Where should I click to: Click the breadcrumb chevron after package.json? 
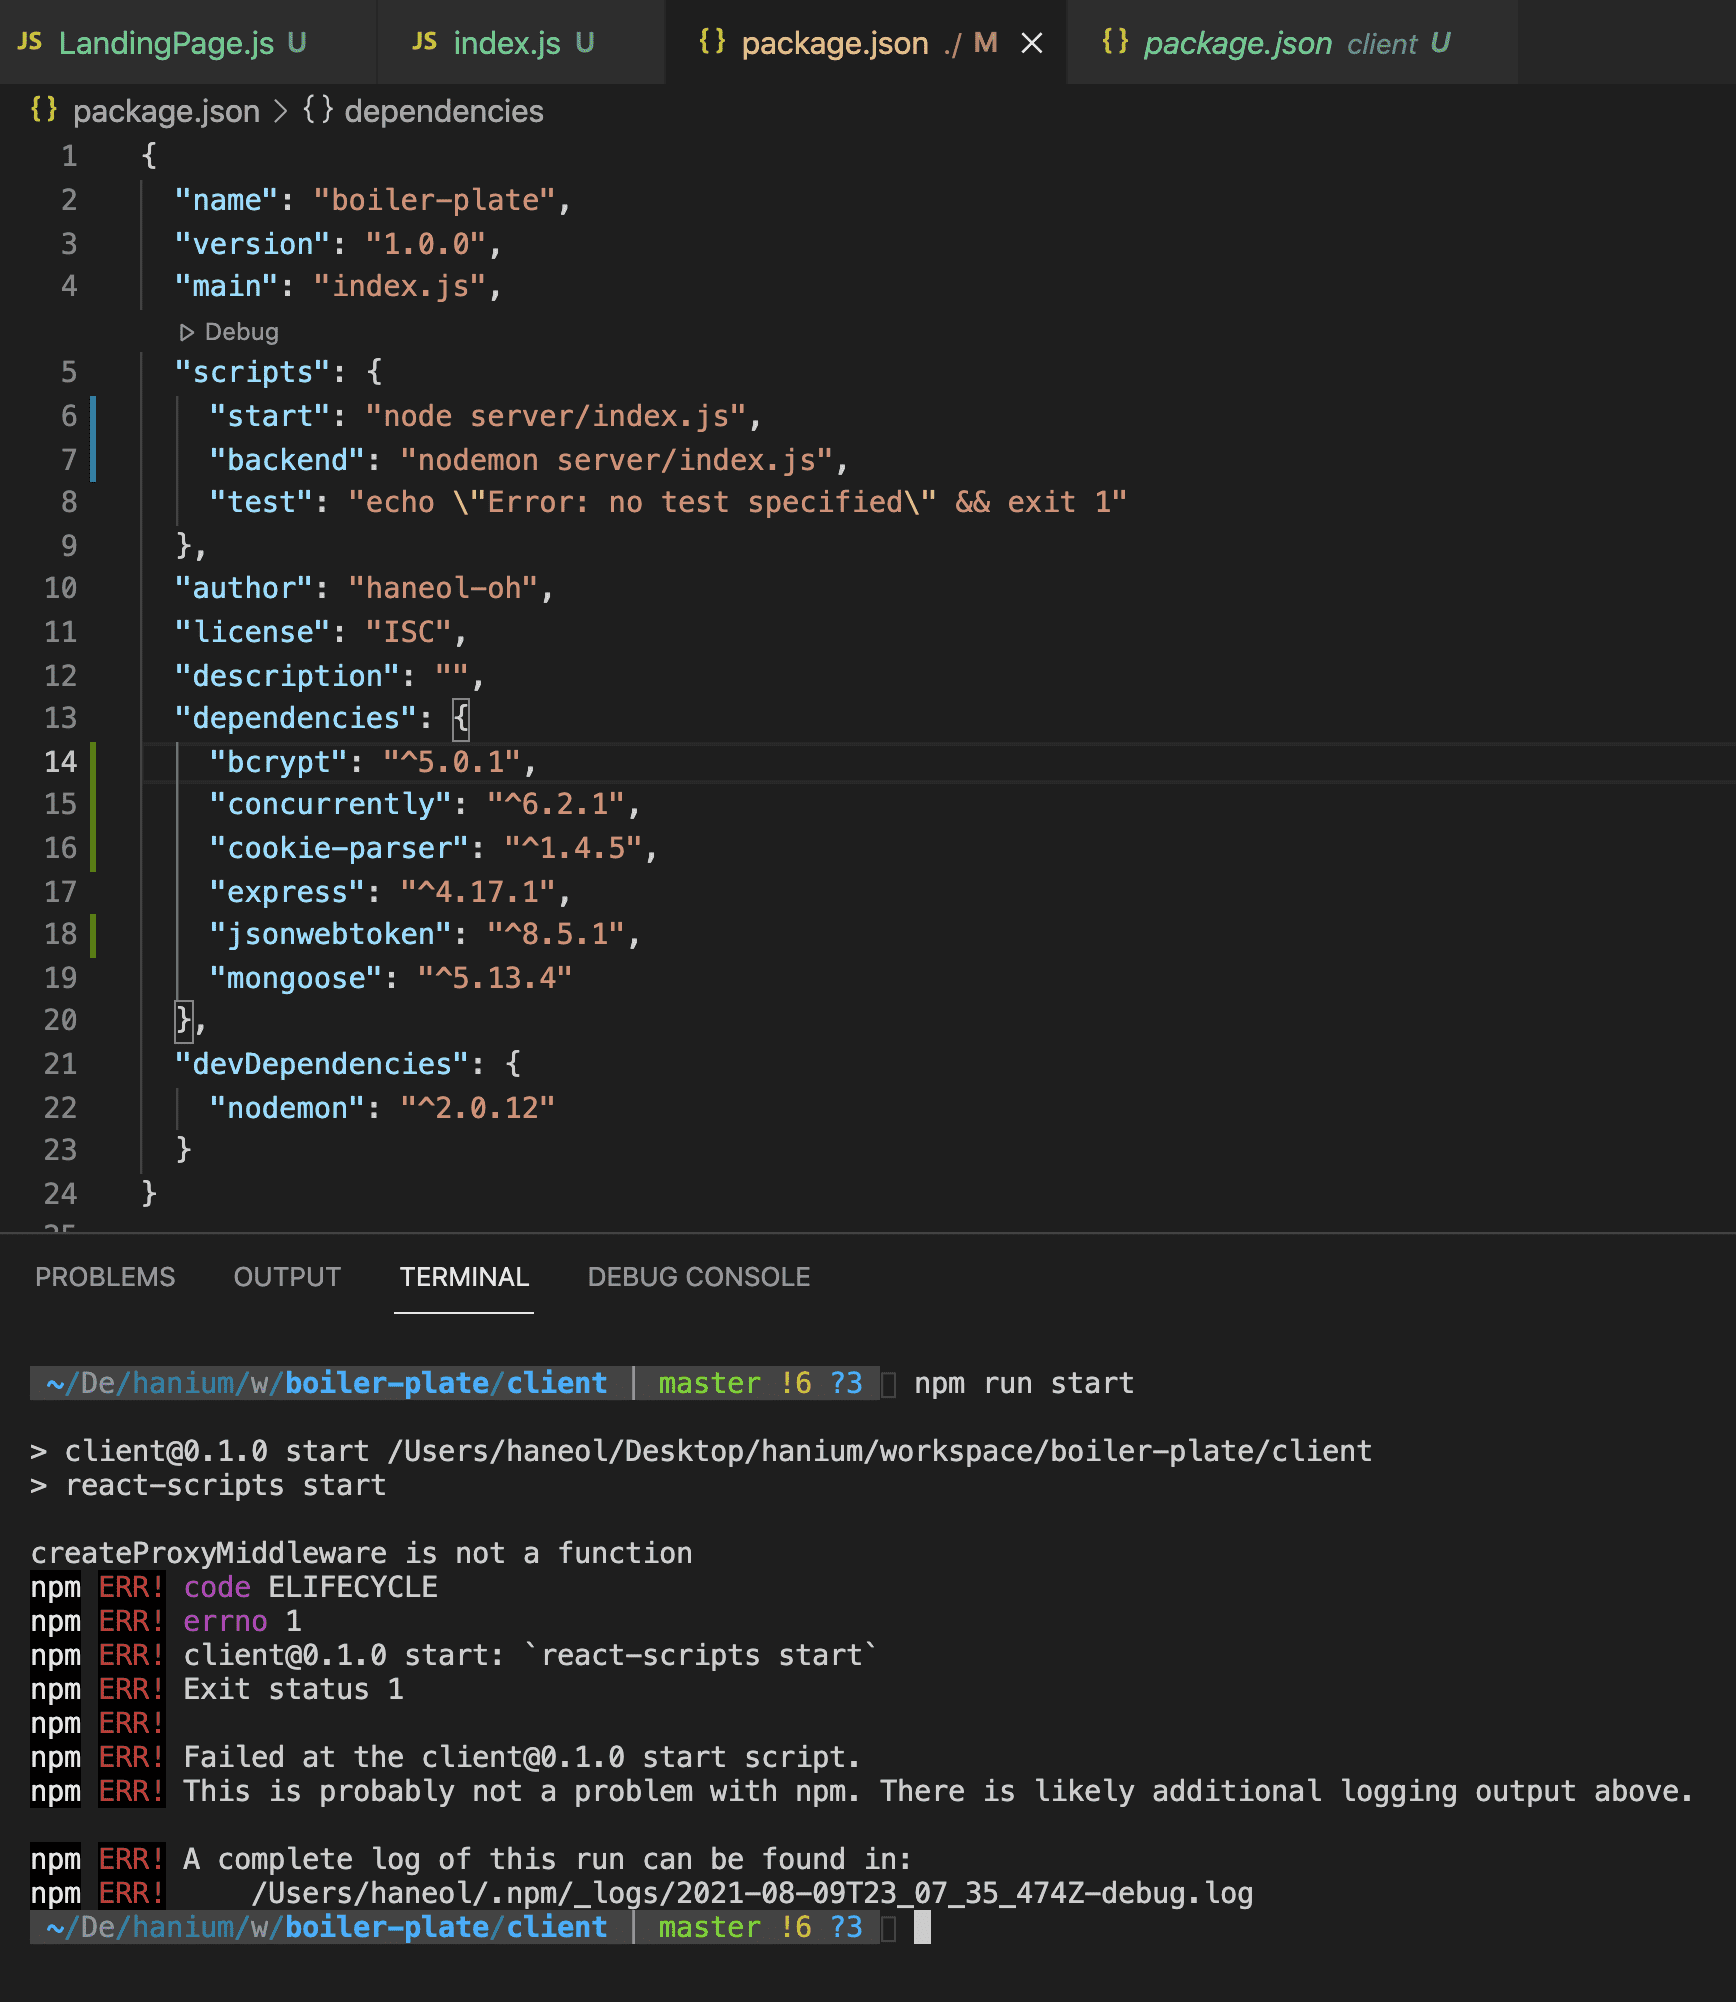coord(281,111)
